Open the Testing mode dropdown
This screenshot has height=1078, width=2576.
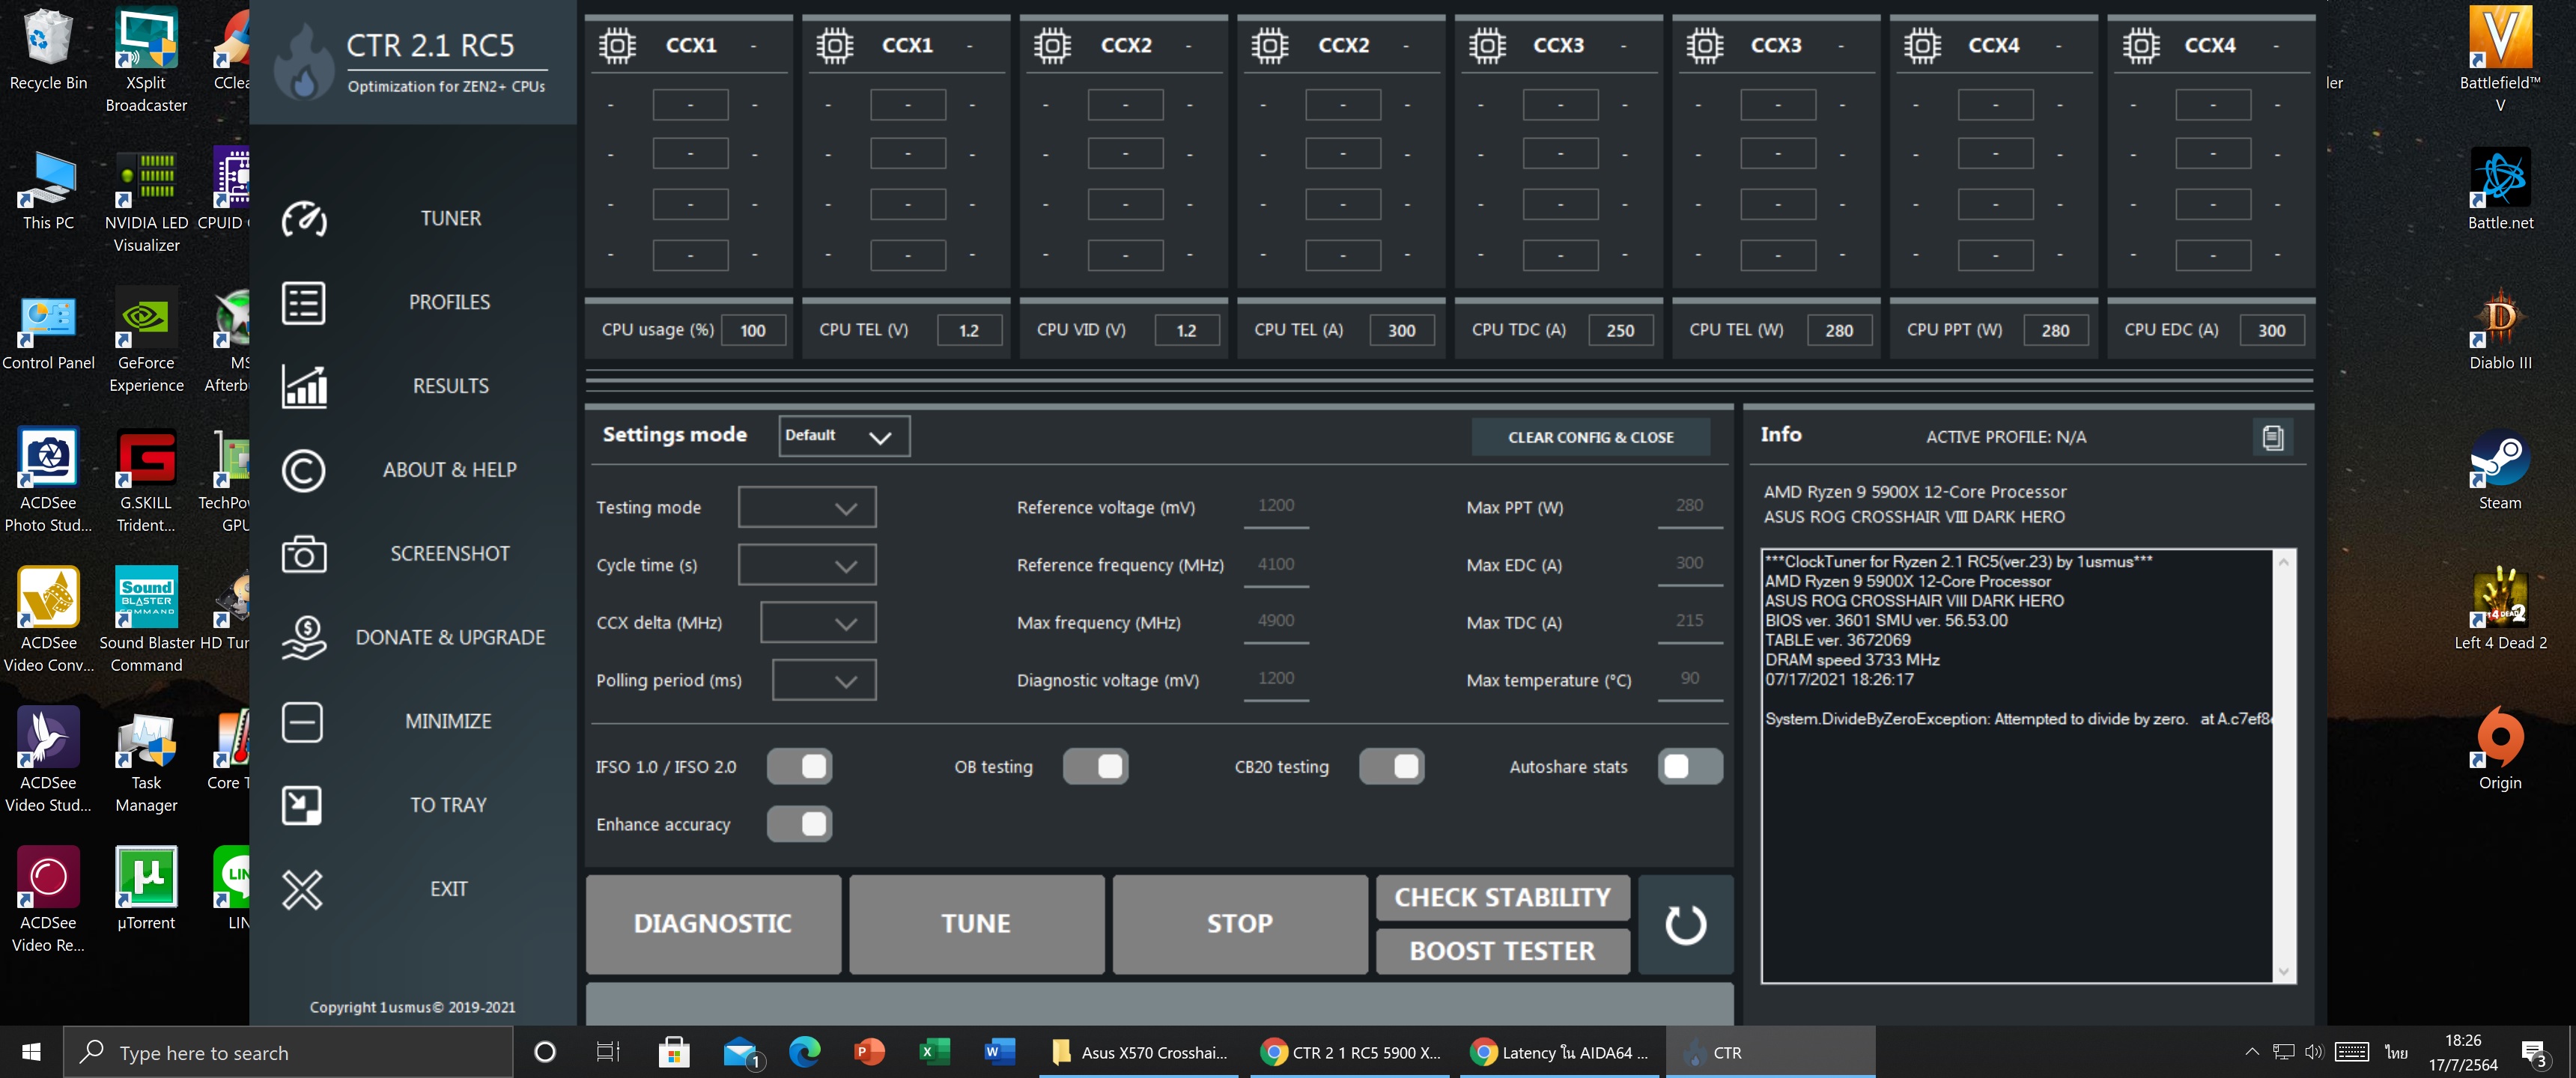coord(807,507)
